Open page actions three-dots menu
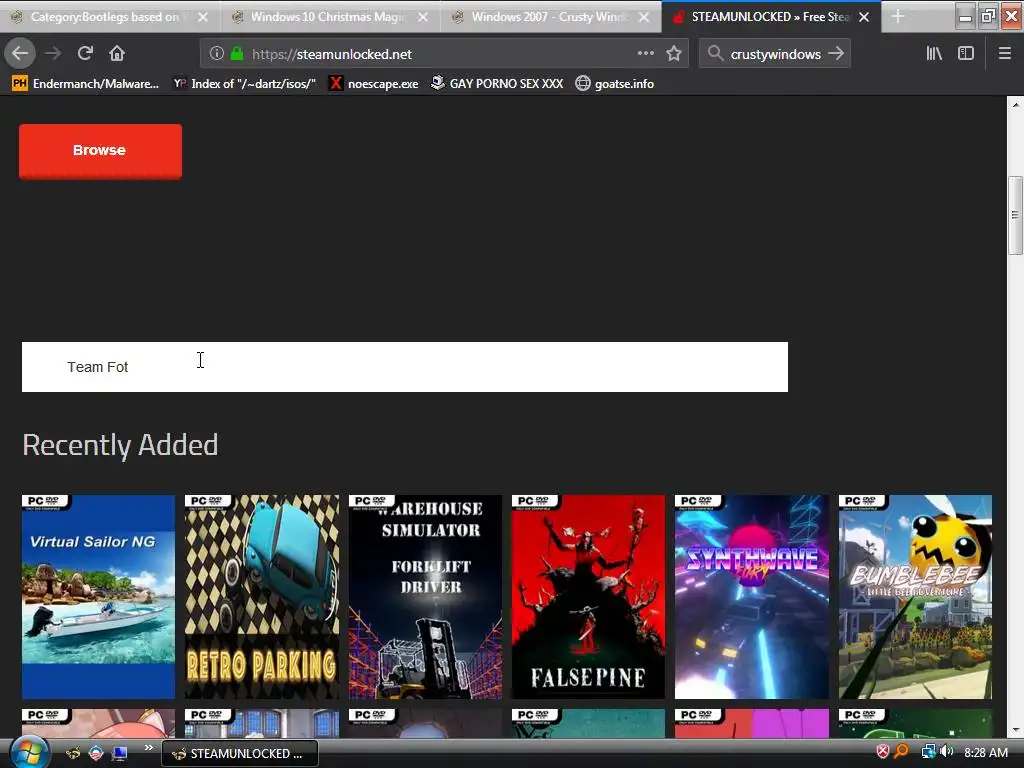Viewport: 1024px width, 768px height. pos(645,54)
